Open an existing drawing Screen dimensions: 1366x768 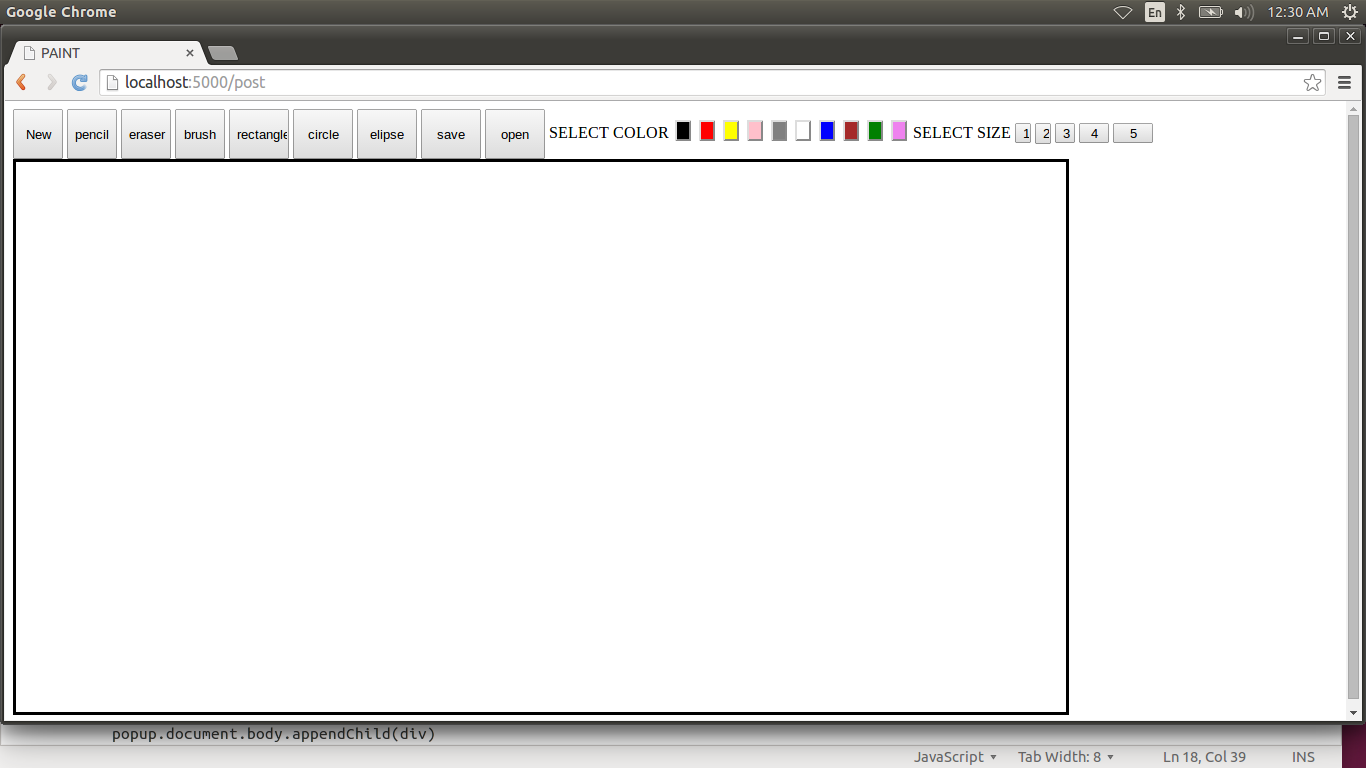point(514,133)
